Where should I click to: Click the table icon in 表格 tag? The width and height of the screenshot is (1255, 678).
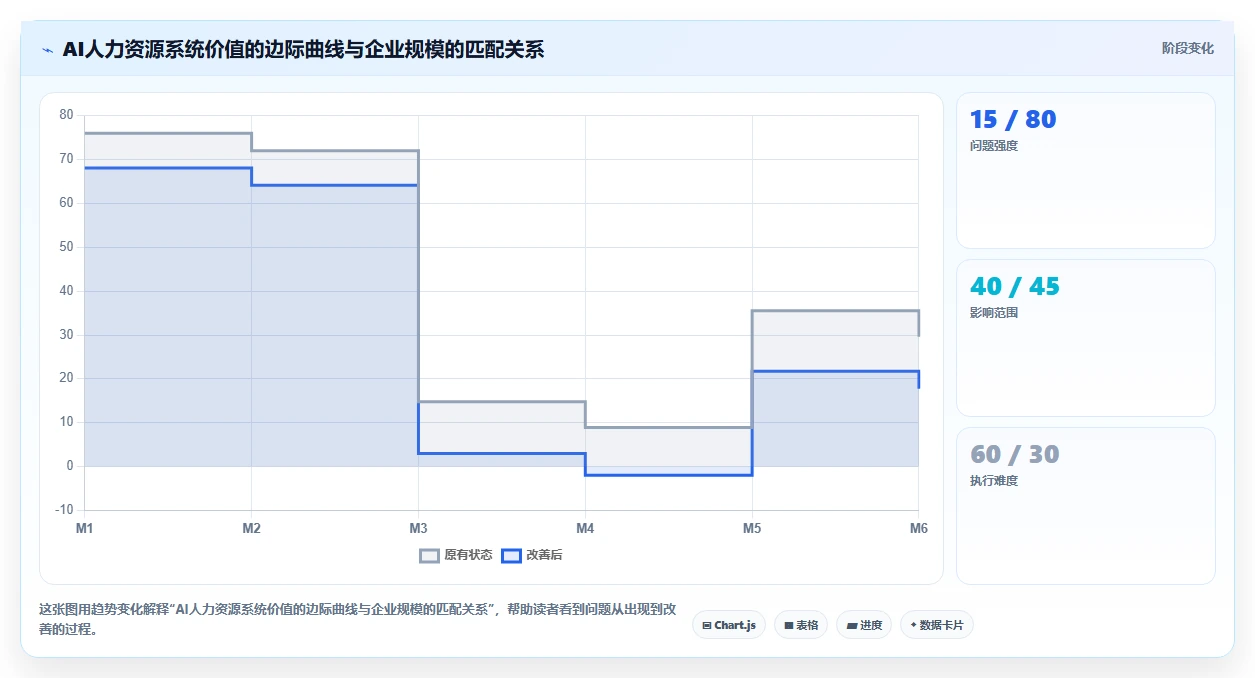click(788, 626)
